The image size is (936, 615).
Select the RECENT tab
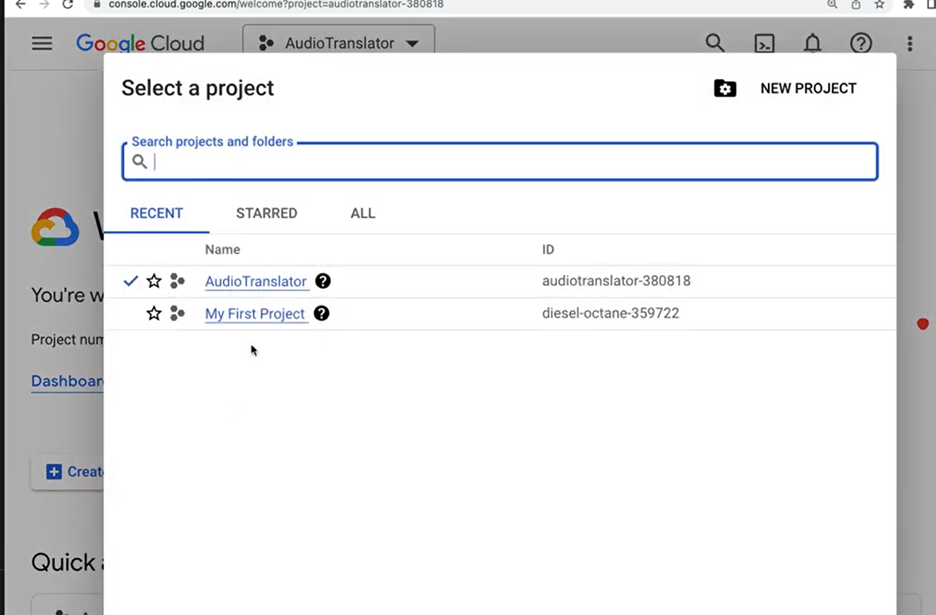click(156, 213)
